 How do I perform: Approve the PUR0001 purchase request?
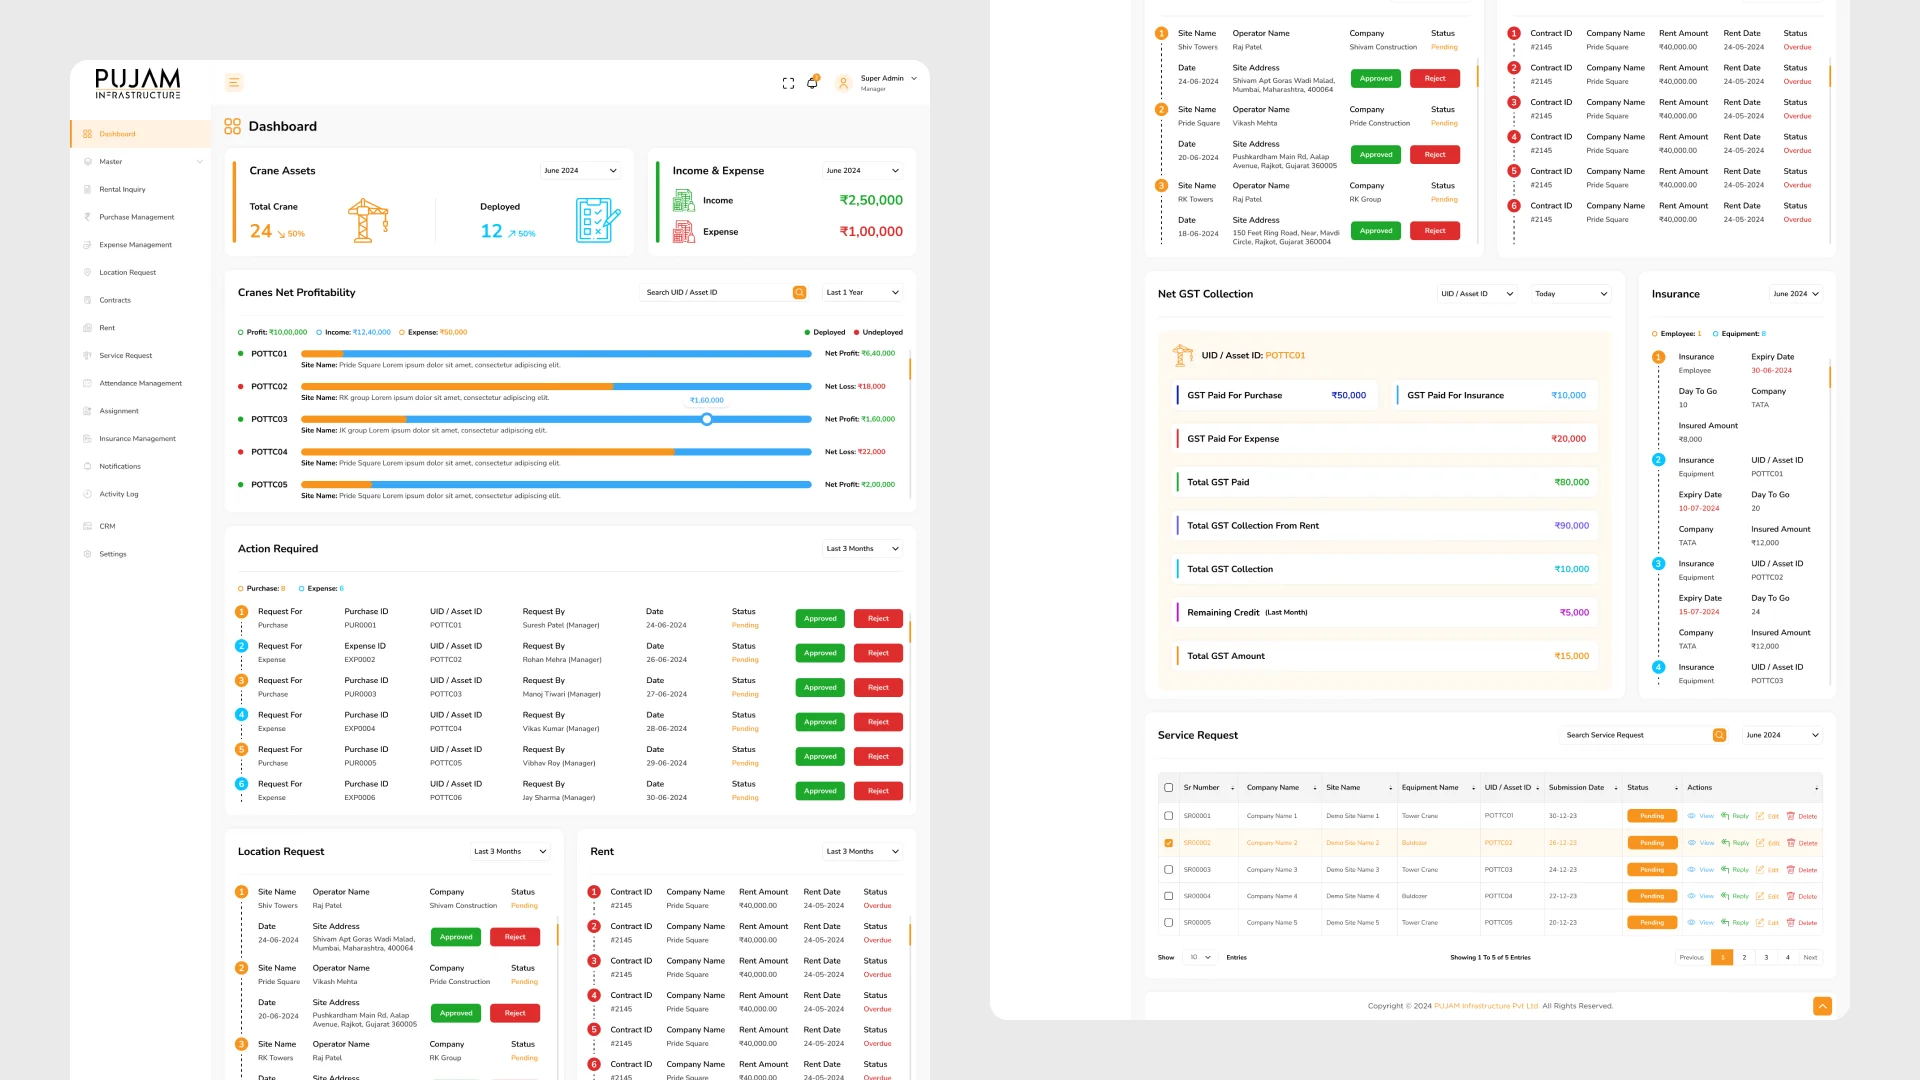[x=820, y=619]
